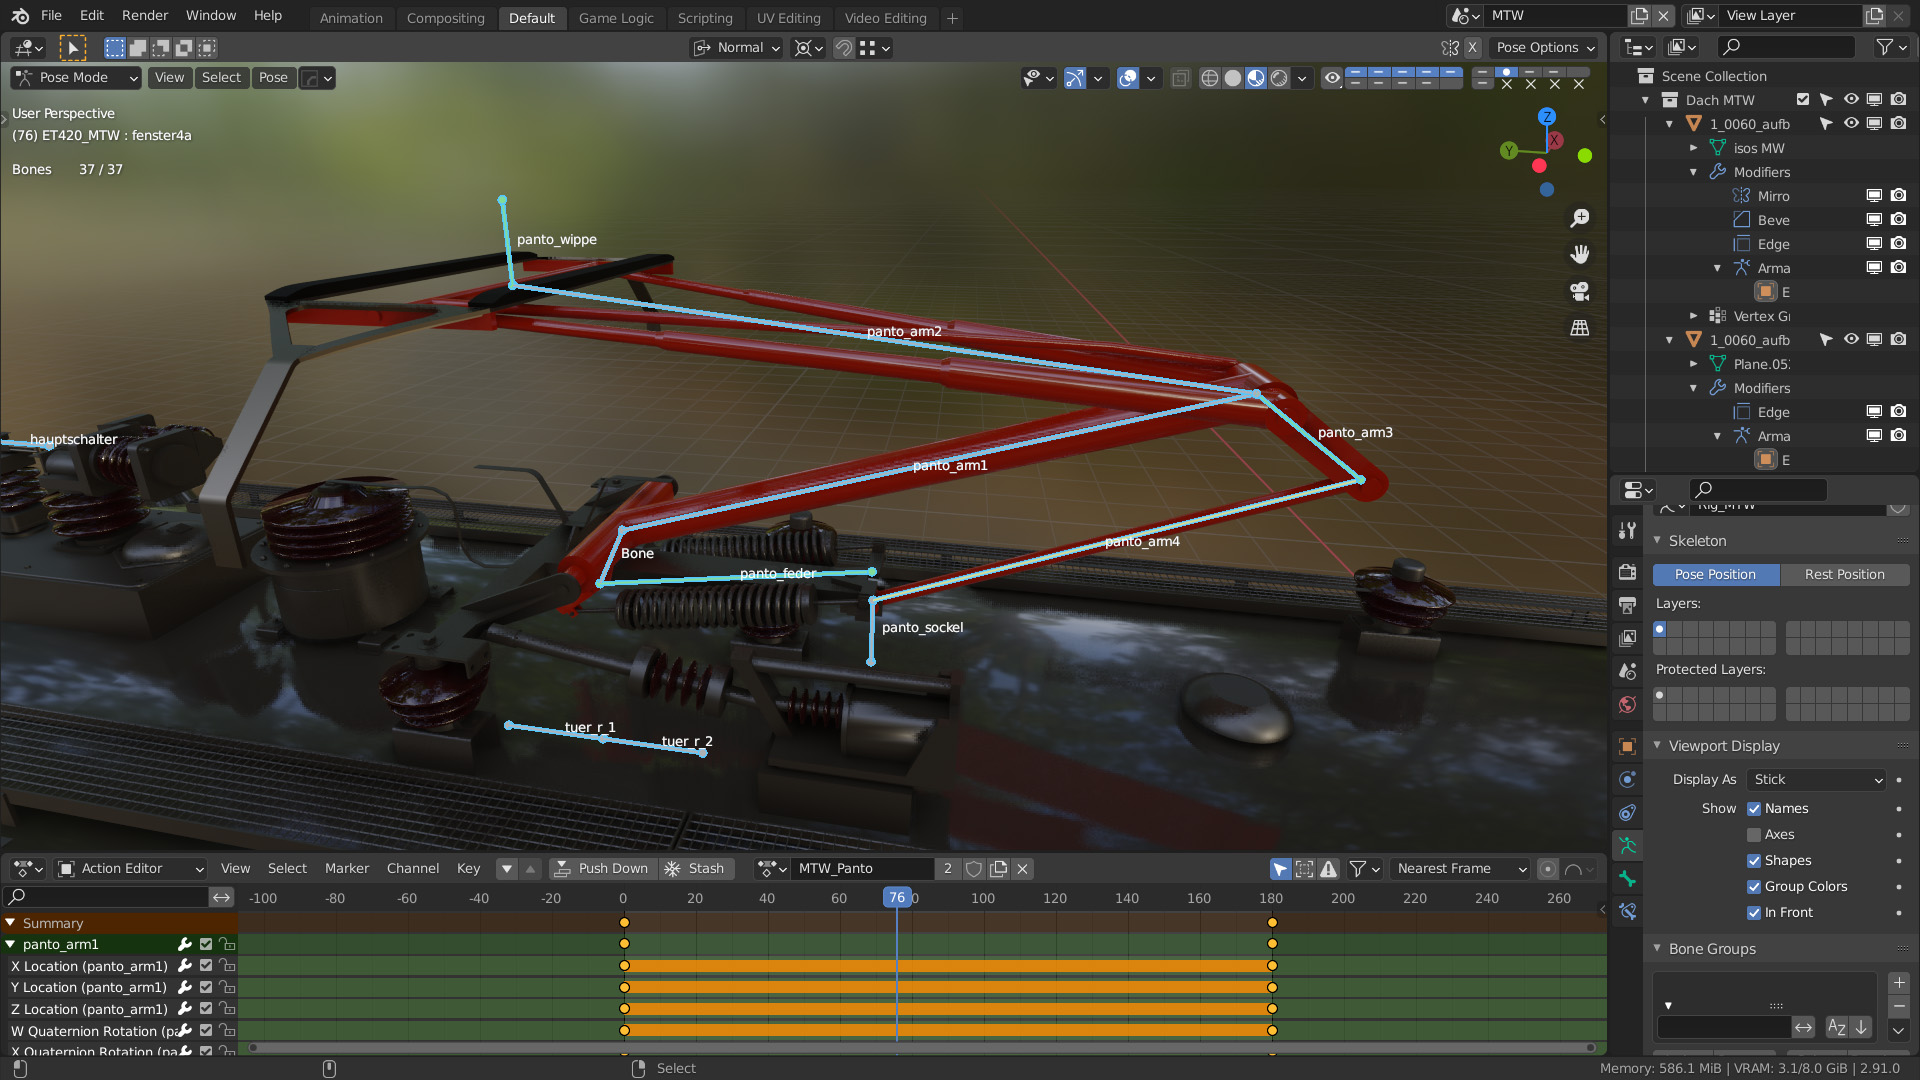This screenshot has width=1920, height=1080.
Task: Open Object Data armature properties tab
Action: tap(1628, 845)
